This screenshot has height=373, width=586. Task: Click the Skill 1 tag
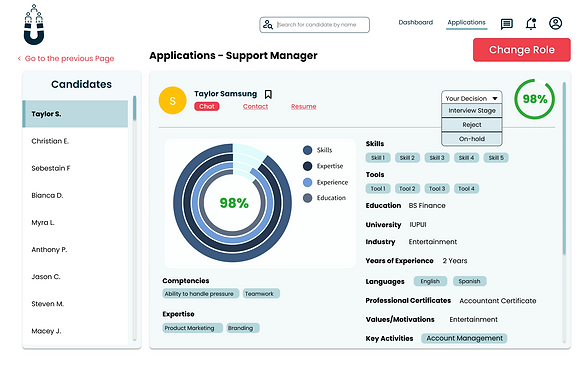pos(378,158)
